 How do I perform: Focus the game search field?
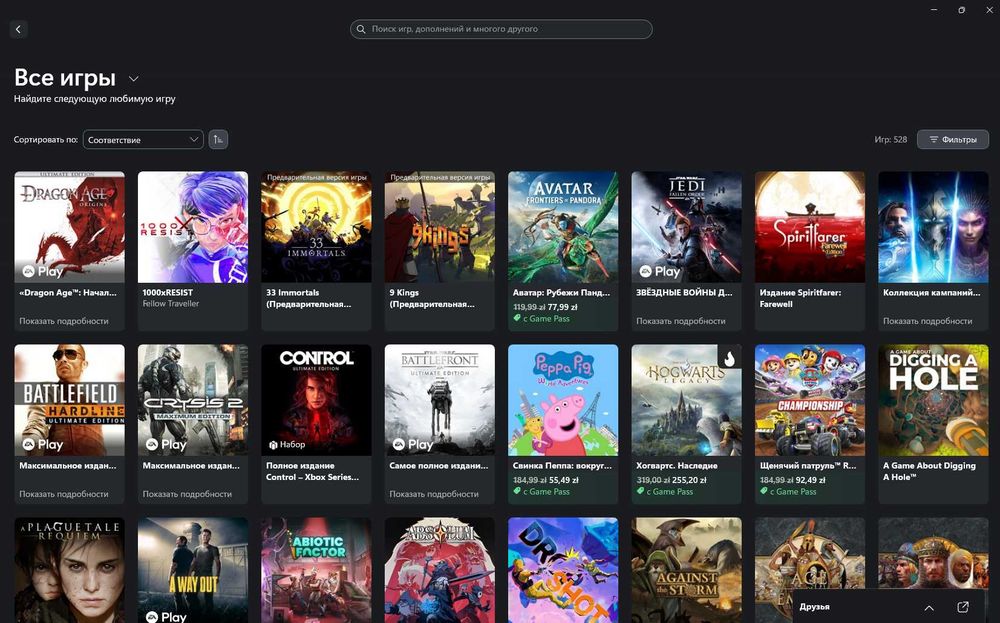click(x=501, y=29)
